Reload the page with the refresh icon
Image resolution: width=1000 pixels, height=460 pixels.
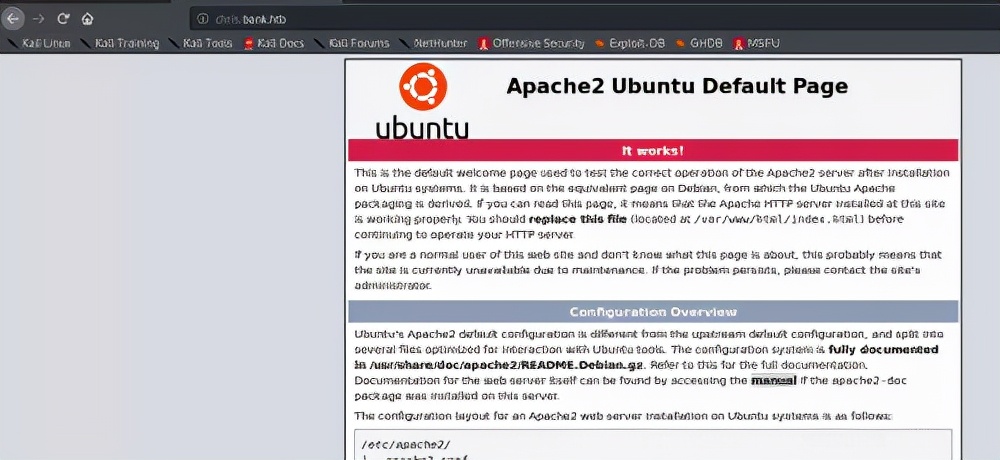point(62,19)
